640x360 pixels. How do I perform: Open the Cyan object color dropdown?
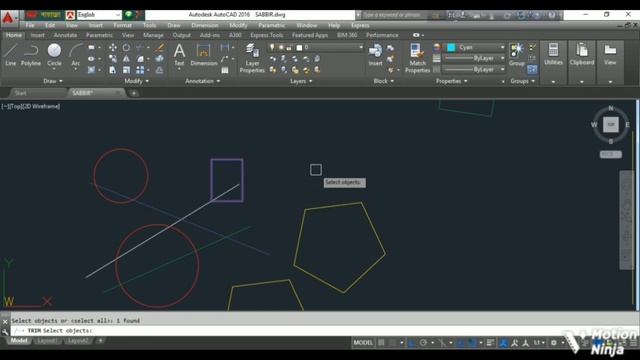[x=475, y=47]
